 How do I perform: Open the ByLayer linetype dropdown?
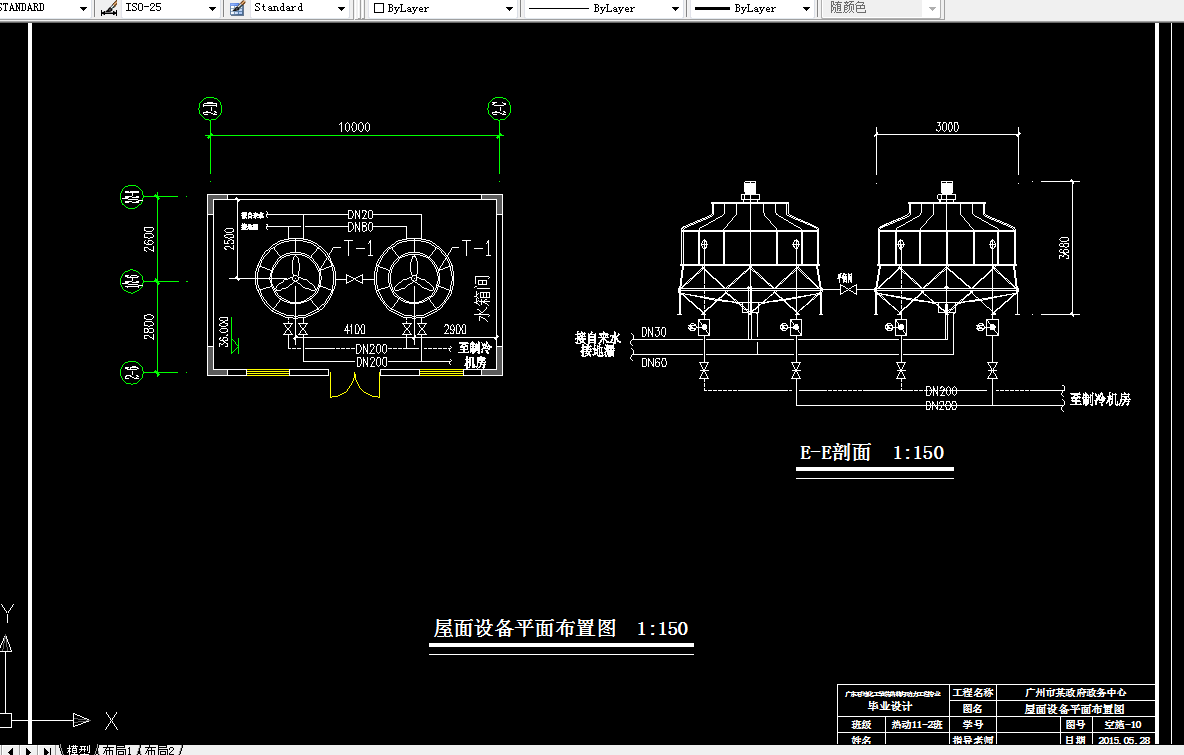click(675, 8)
